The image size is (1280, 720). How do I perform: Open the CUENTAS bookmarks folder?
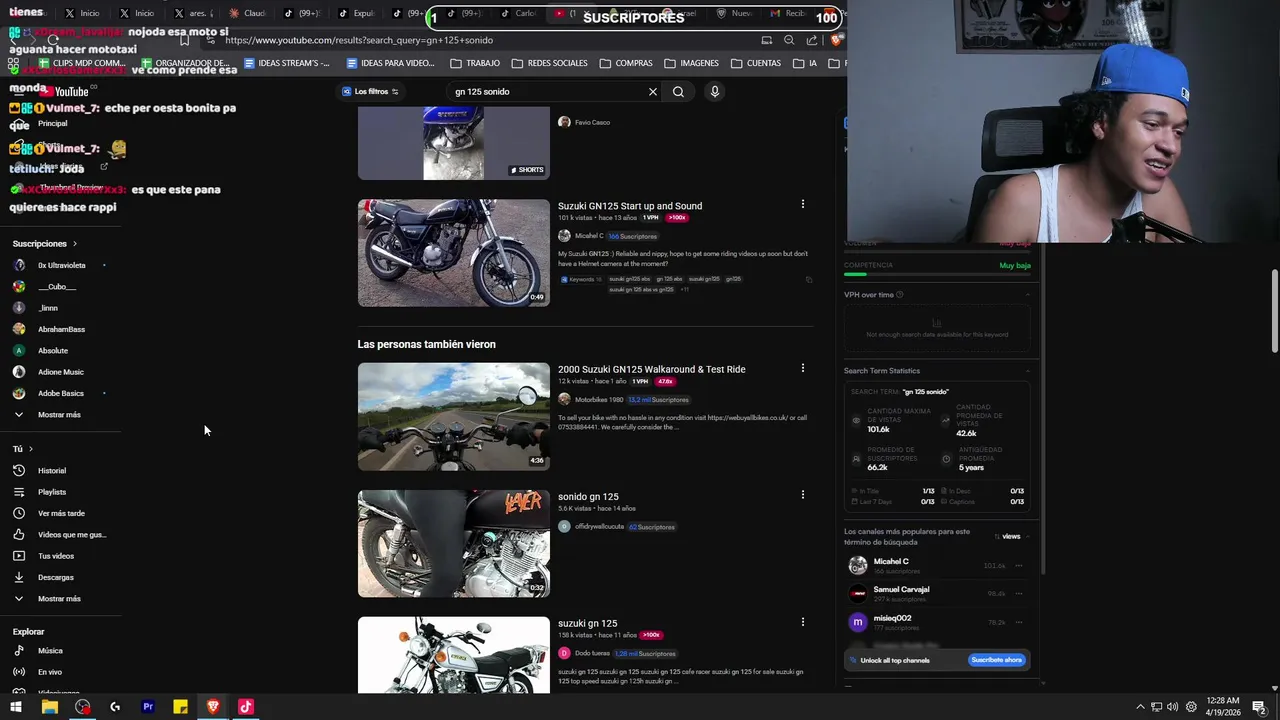tap(756, 63)
